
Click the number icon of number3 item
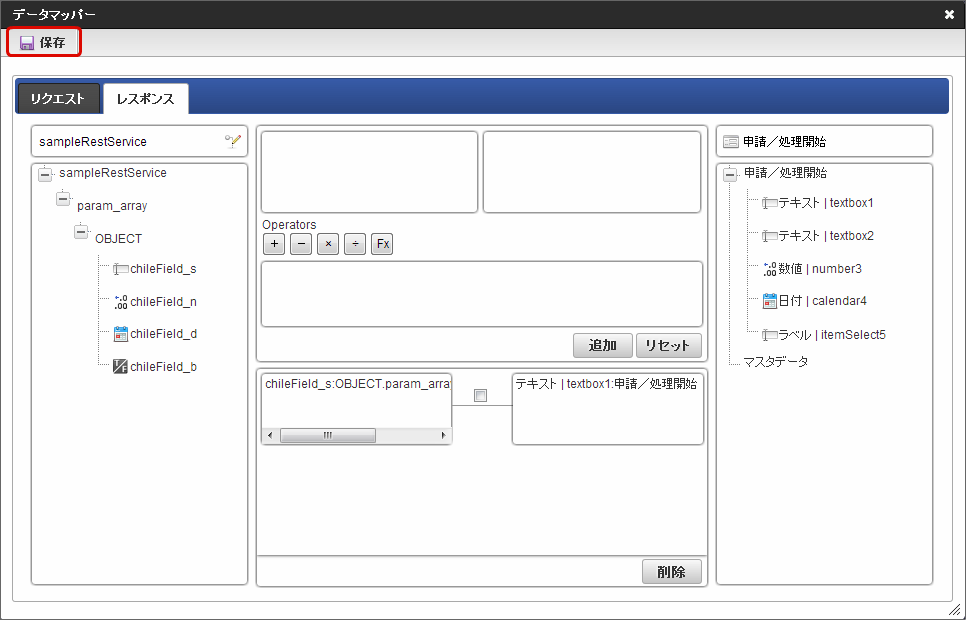point(769,269)
